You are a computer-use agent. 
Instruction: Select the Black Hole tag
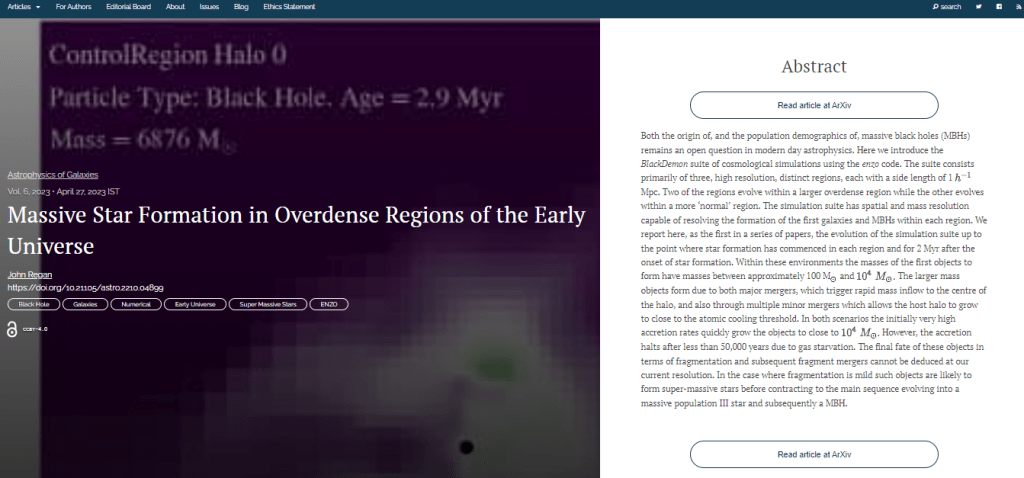(x=34, y=304)
